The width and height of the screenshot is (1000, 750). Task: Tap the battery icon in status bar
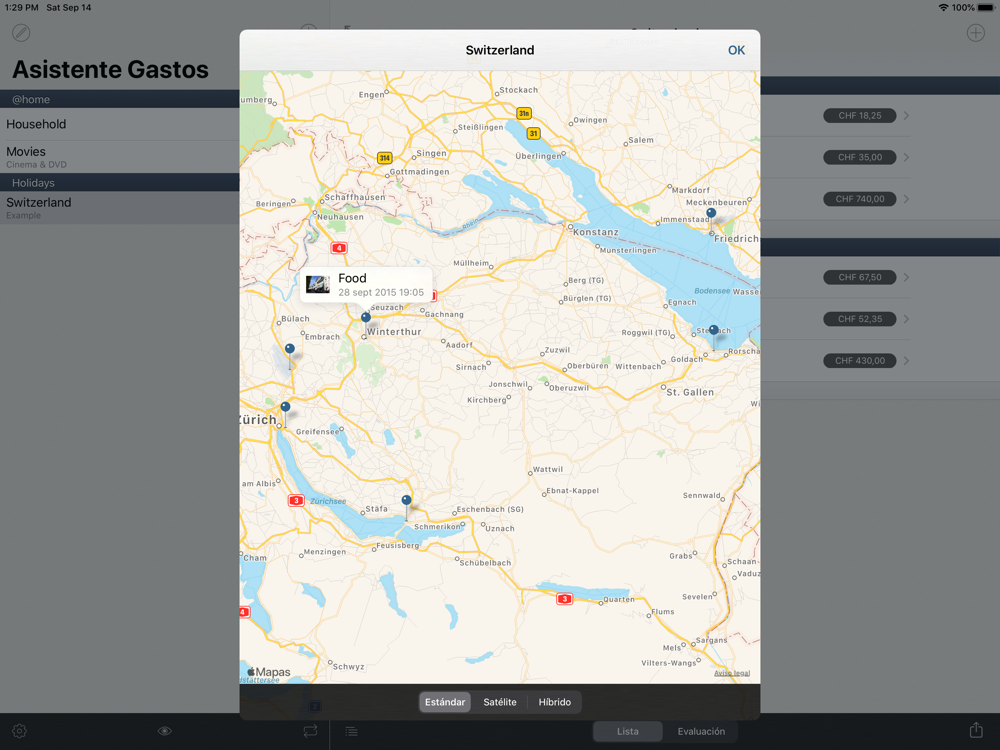tap(986, 8)
